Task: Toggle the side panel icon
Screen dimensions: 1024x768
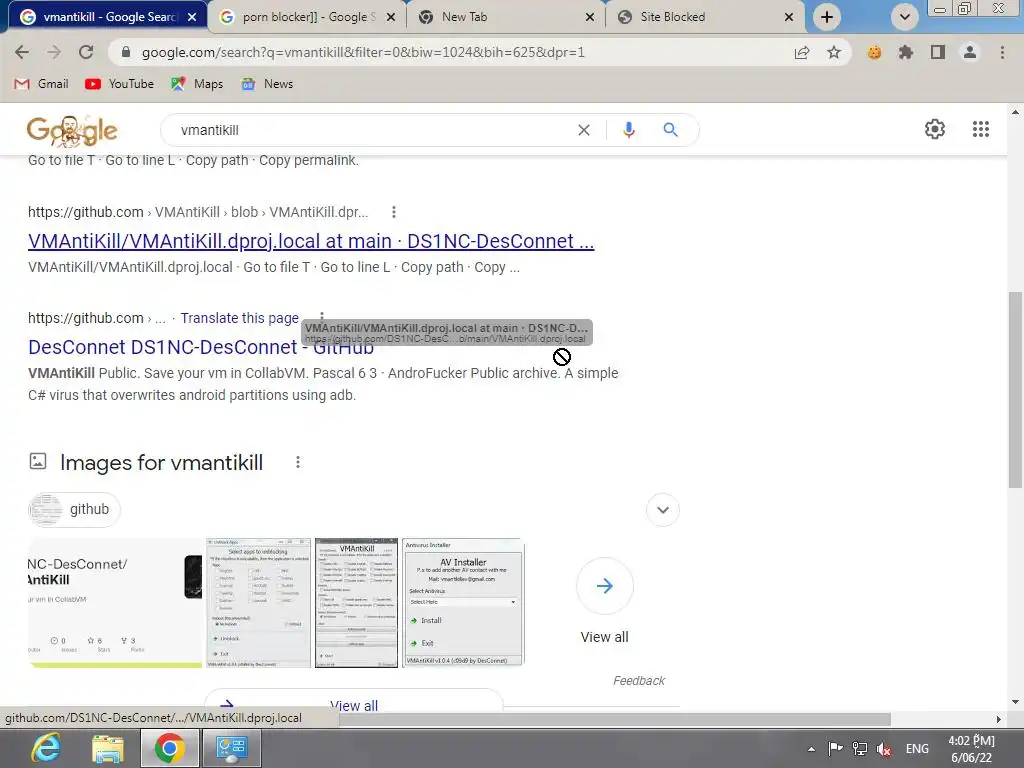Action: 938,52
